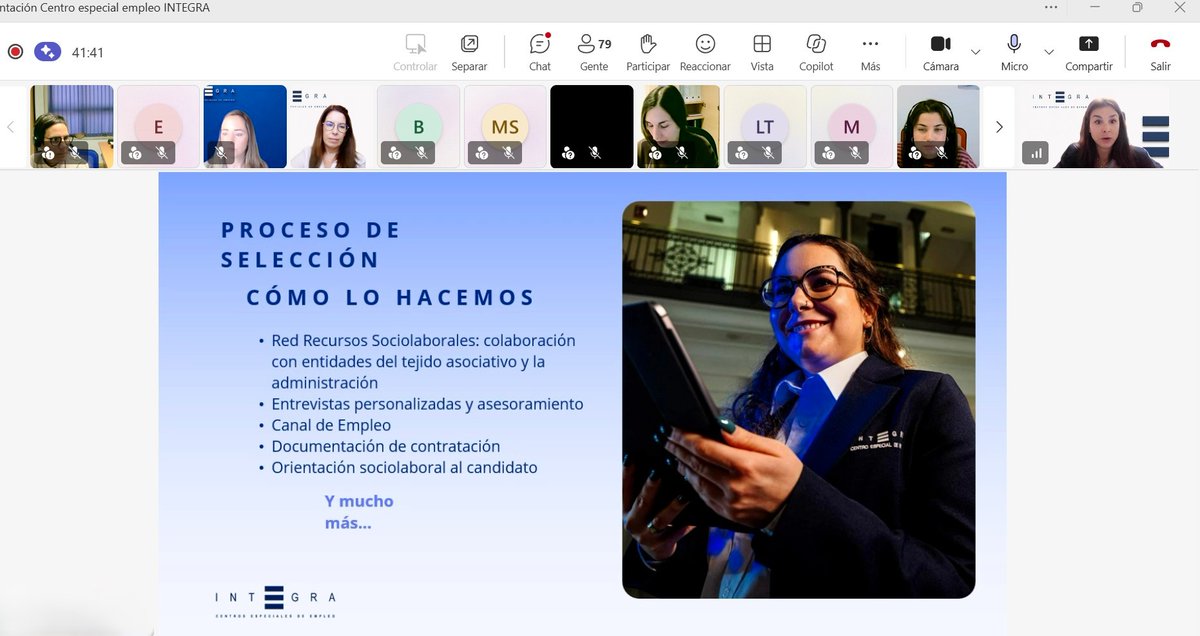Viewport: 1200px width, 636px height.
Task: Click the purple sparkle AI indicator
Action: coord(47,51)
